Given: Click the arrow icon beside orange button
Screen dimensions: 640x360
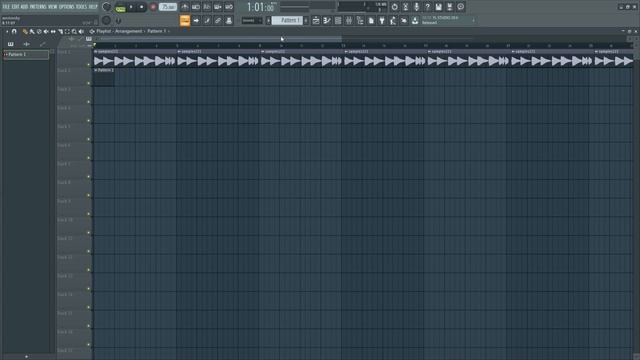Looking at the screenshot, I should 196,20.
